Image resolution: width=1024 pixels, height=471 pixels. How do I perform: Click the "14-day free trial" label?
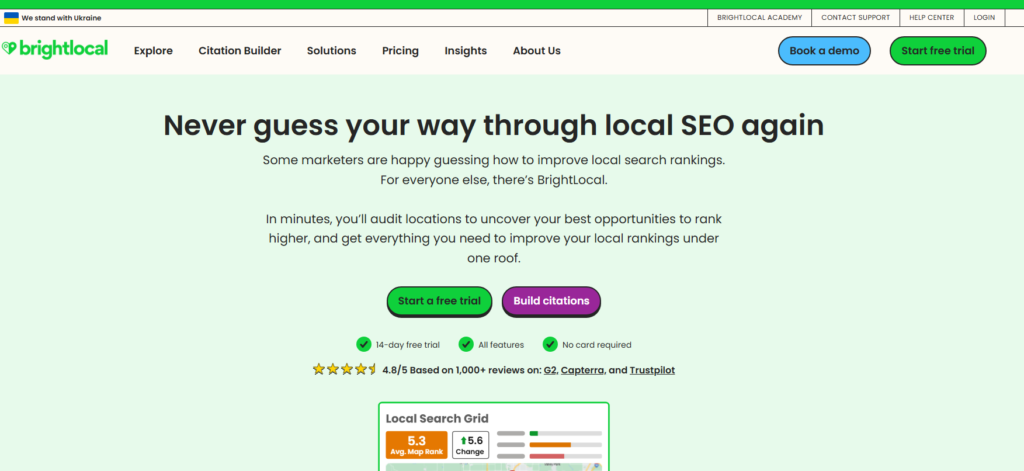[x=408, y=345]
